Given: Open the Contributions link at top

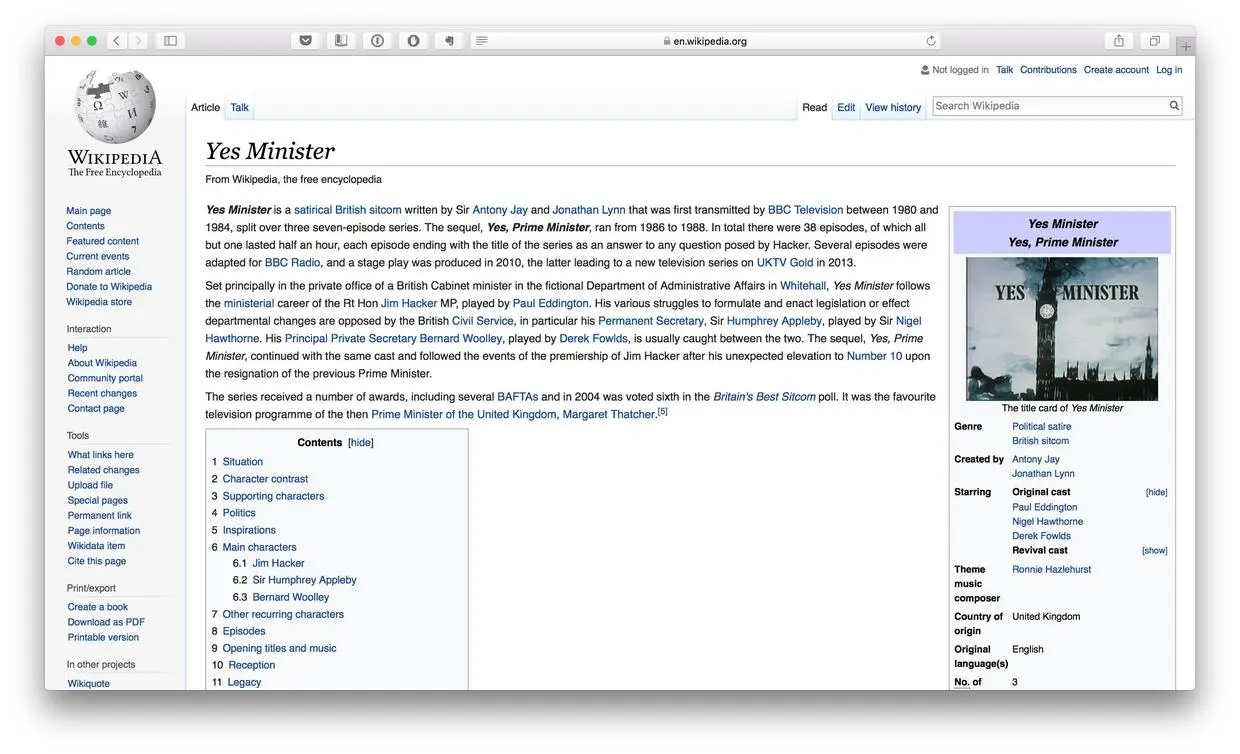Looking at the screenshot, I should pyautogui.click(x=1048, y=70).
